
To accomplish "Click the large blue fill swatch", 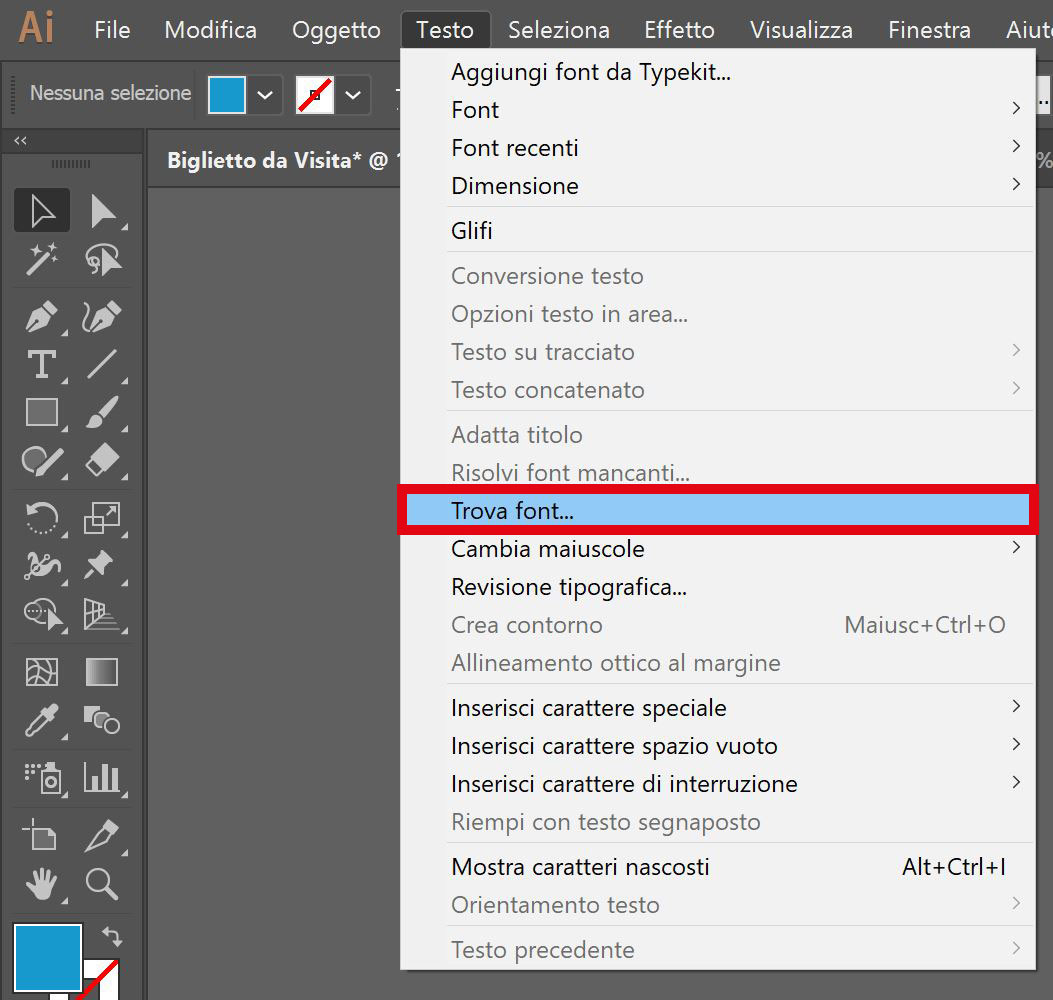I will pos(47,957).
